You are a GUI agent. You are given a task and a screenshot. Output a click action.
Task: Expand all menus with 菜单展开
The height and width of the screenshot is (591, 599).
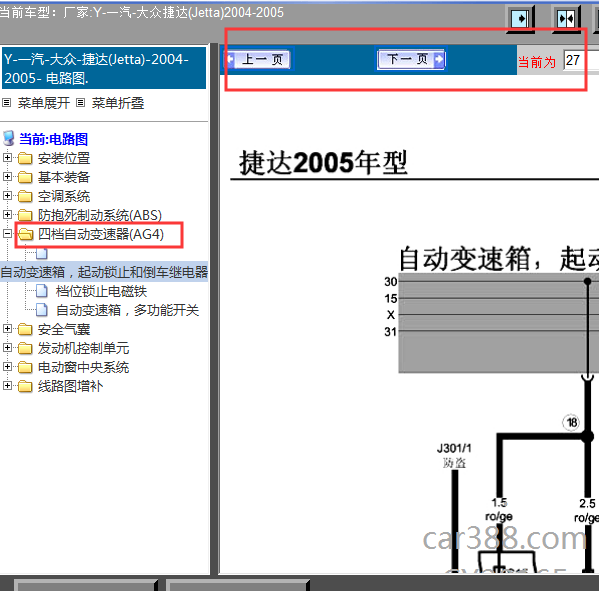(x=44, y=103)
